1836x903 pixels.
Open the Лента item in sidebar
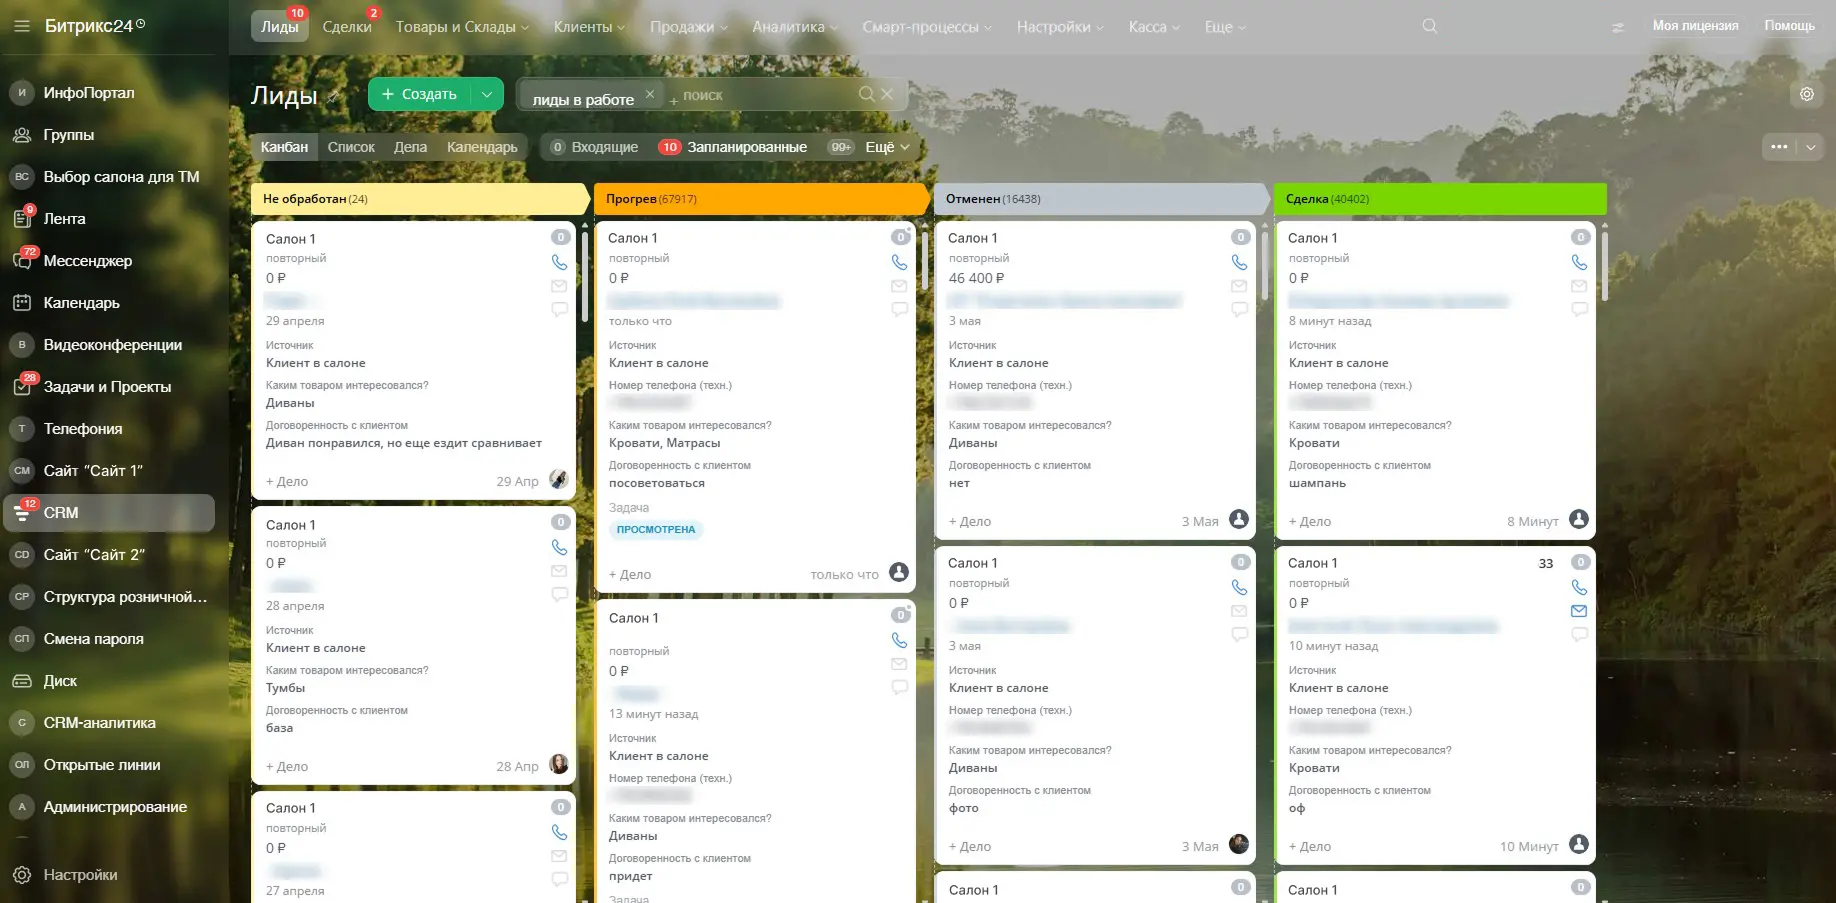click(64, 219)
